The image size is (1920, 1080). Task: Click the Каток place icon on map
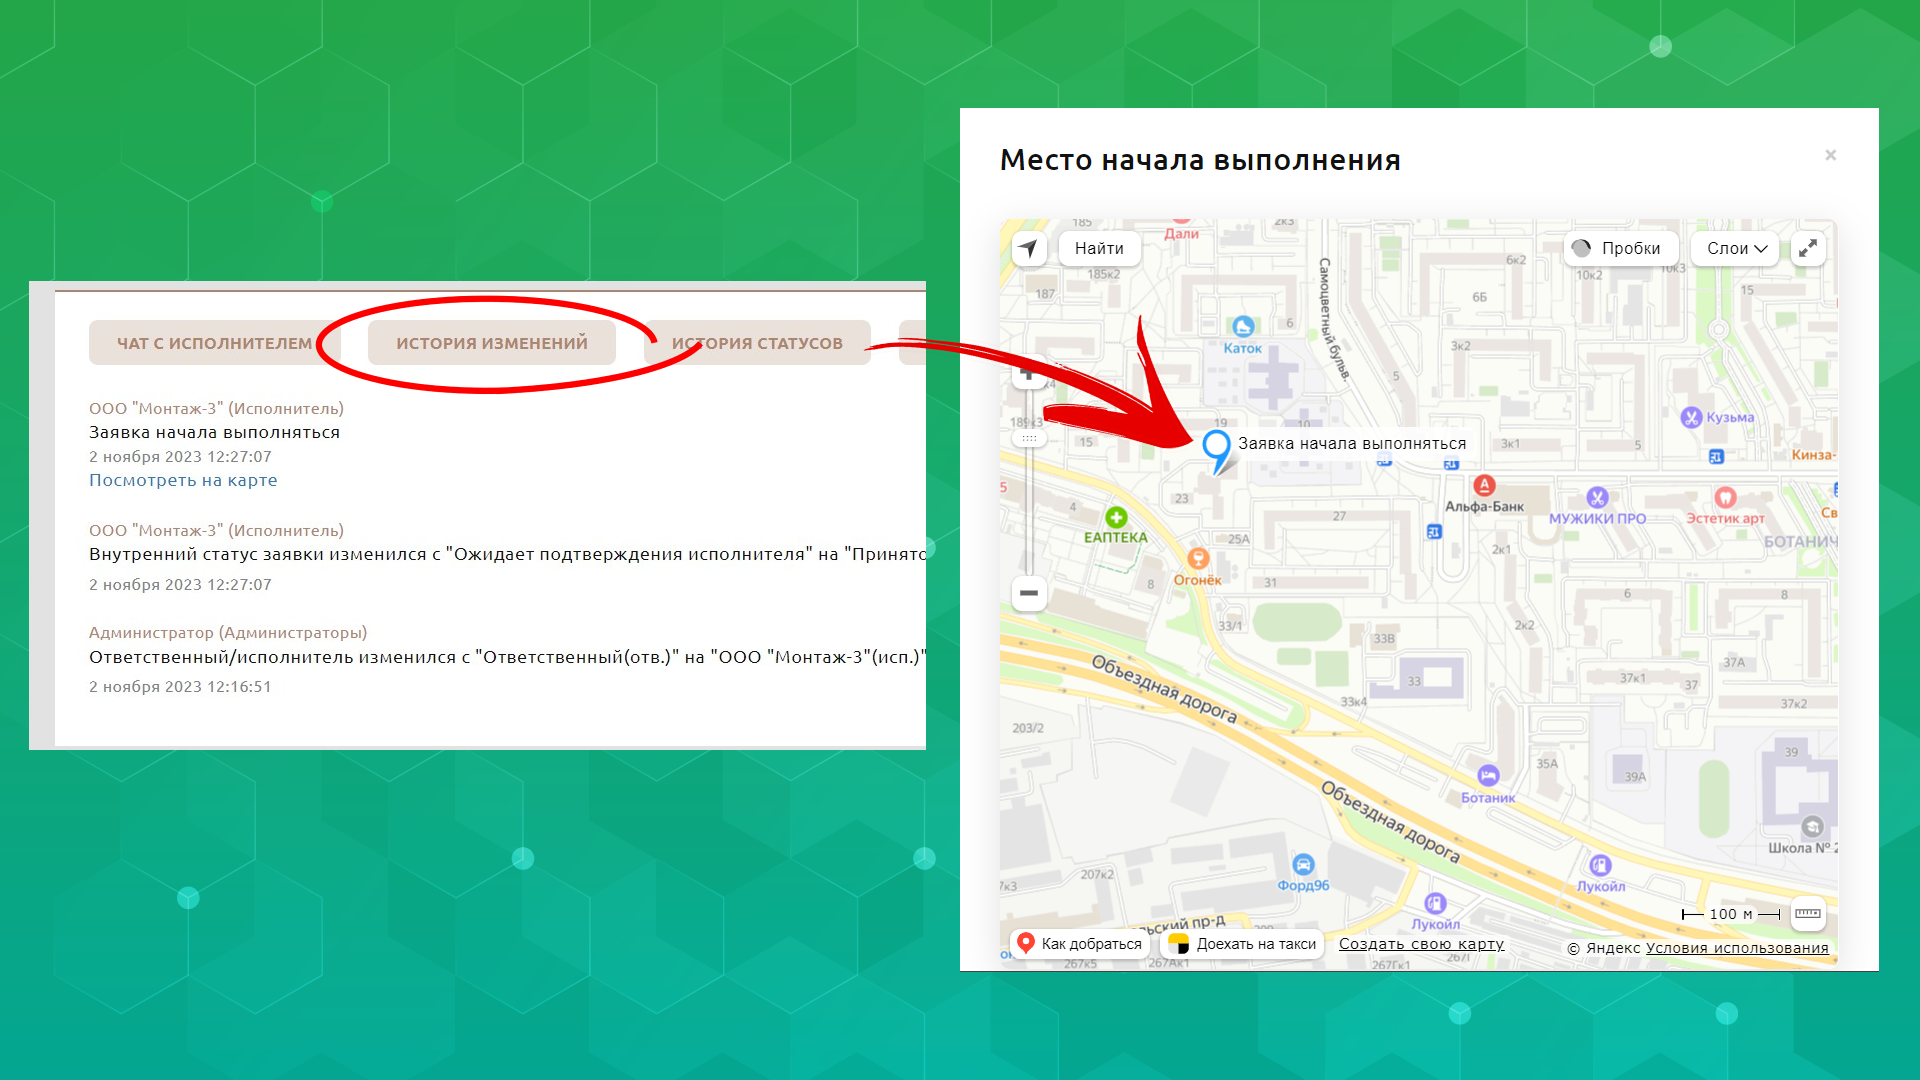coord(1243,326)
